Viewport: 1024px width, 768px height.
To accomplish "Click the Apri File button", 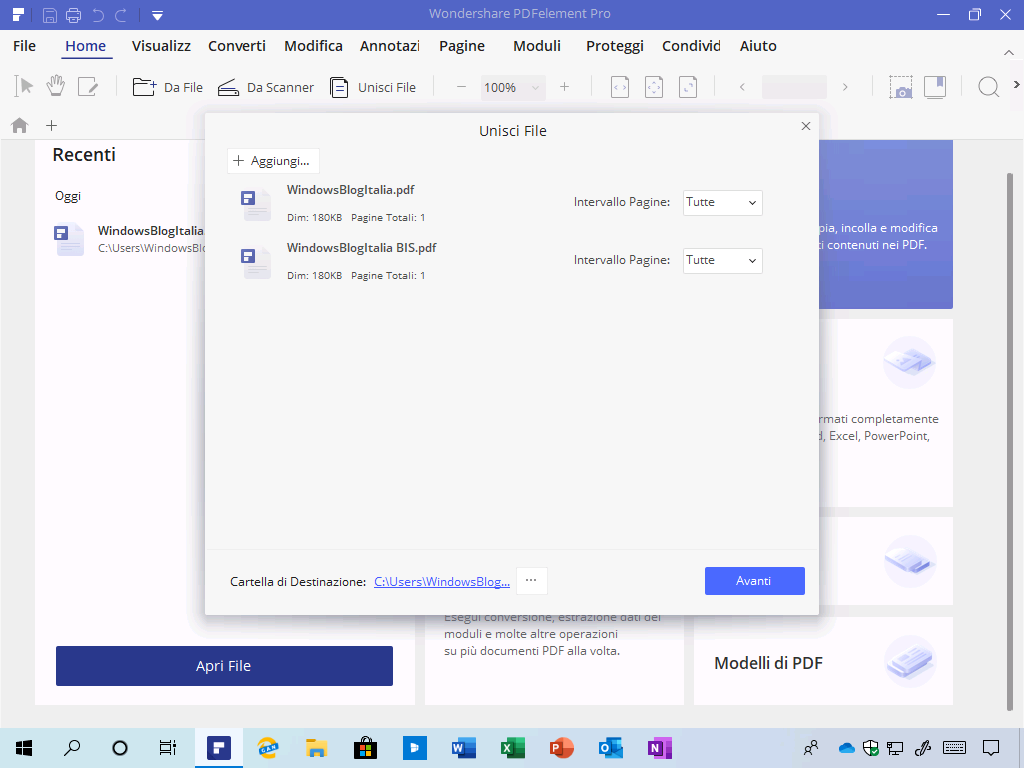I will pos(224,665).
